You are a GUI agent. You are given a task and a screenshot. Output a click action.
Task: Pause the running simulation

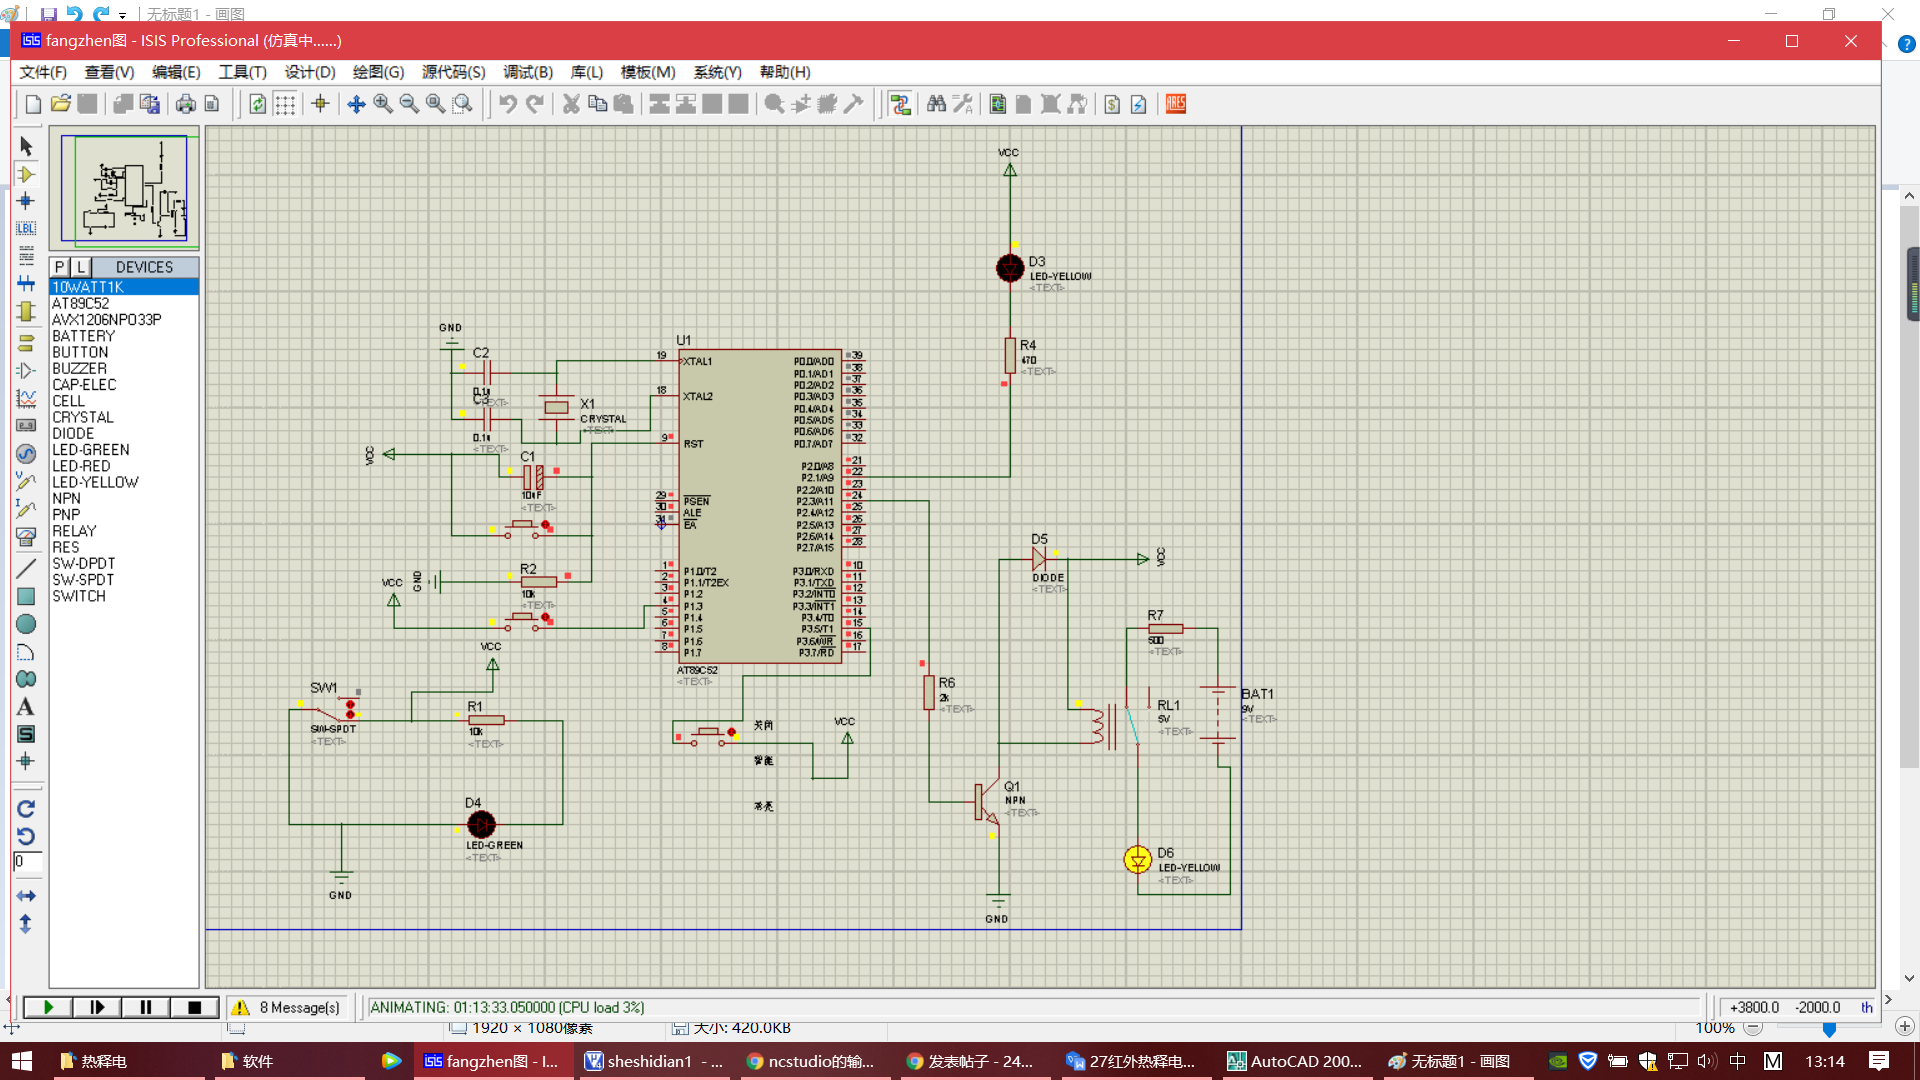[146, 1007]
